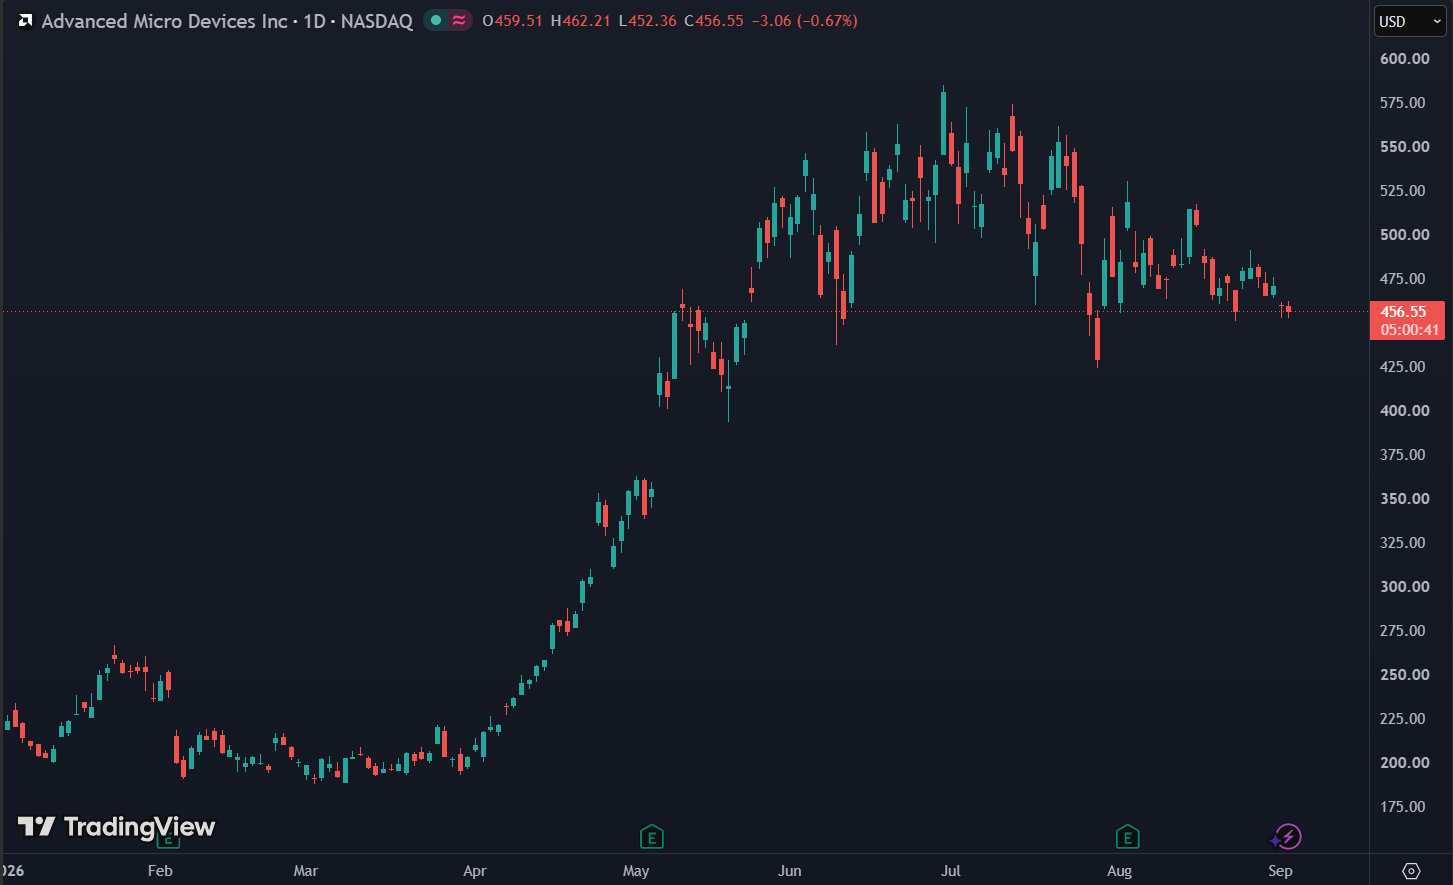The image size is (1453, 885).
Task: Click the close value C456.55 in legend
Action: (714, 21)
